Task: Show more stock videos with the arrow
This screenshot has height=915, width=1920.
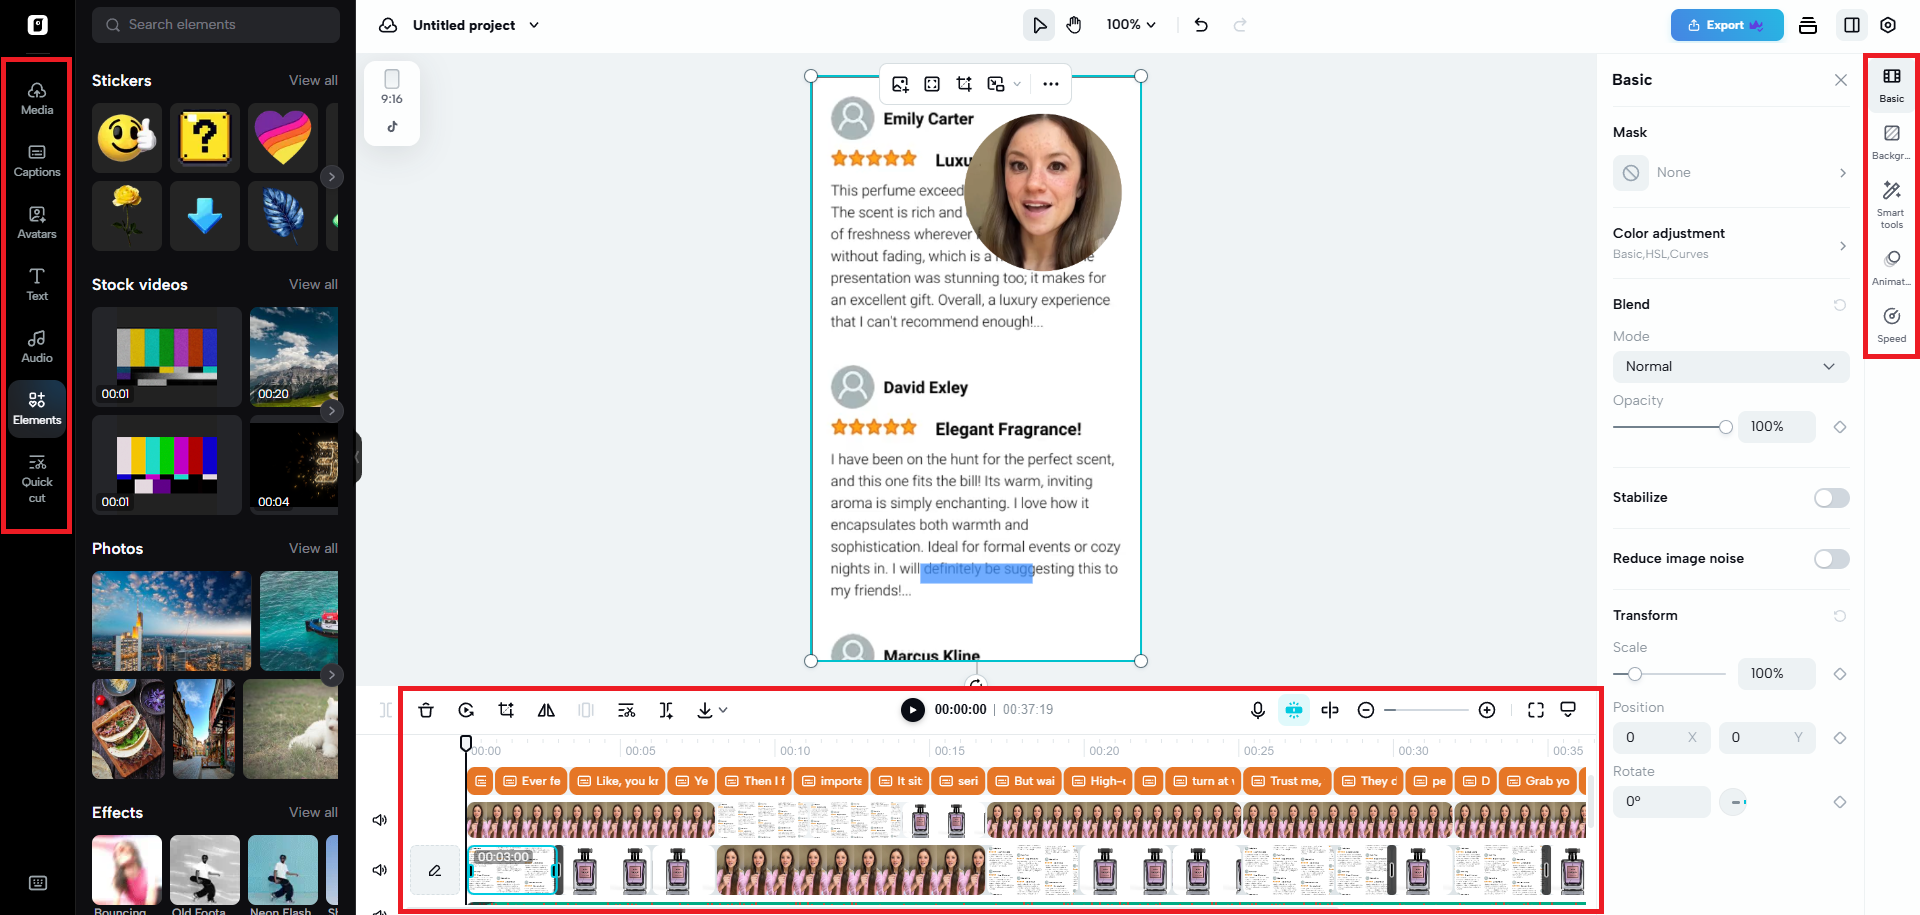Action: 332,411
